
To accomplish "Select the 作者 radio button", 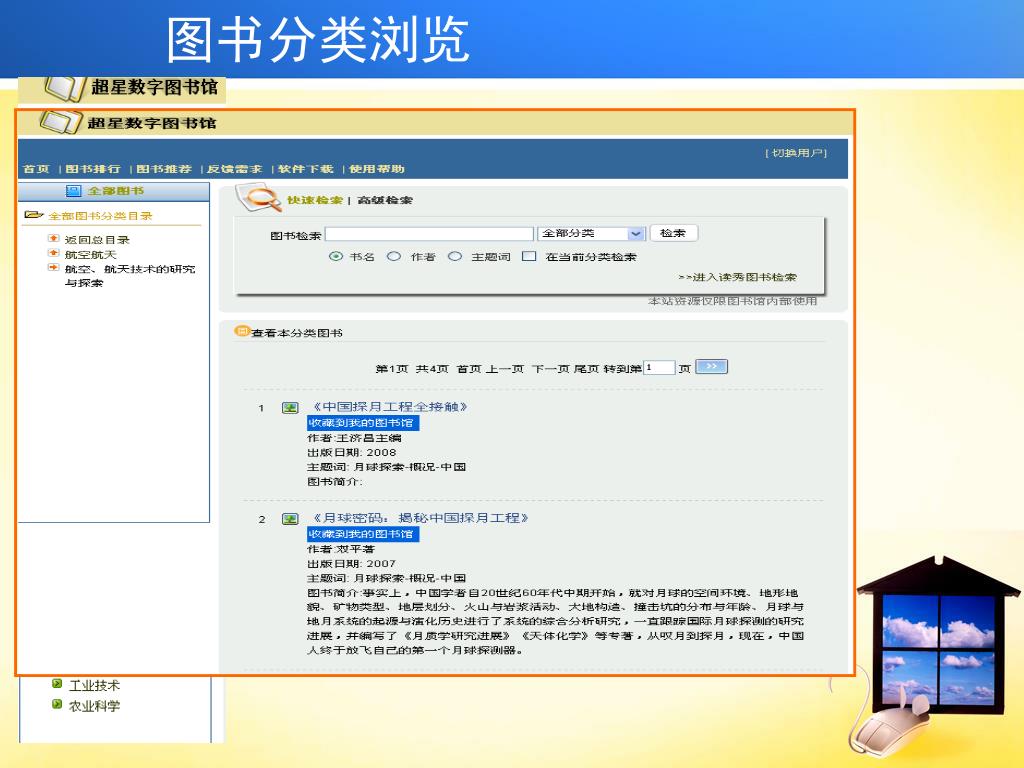I will click(x=394, y=257).
